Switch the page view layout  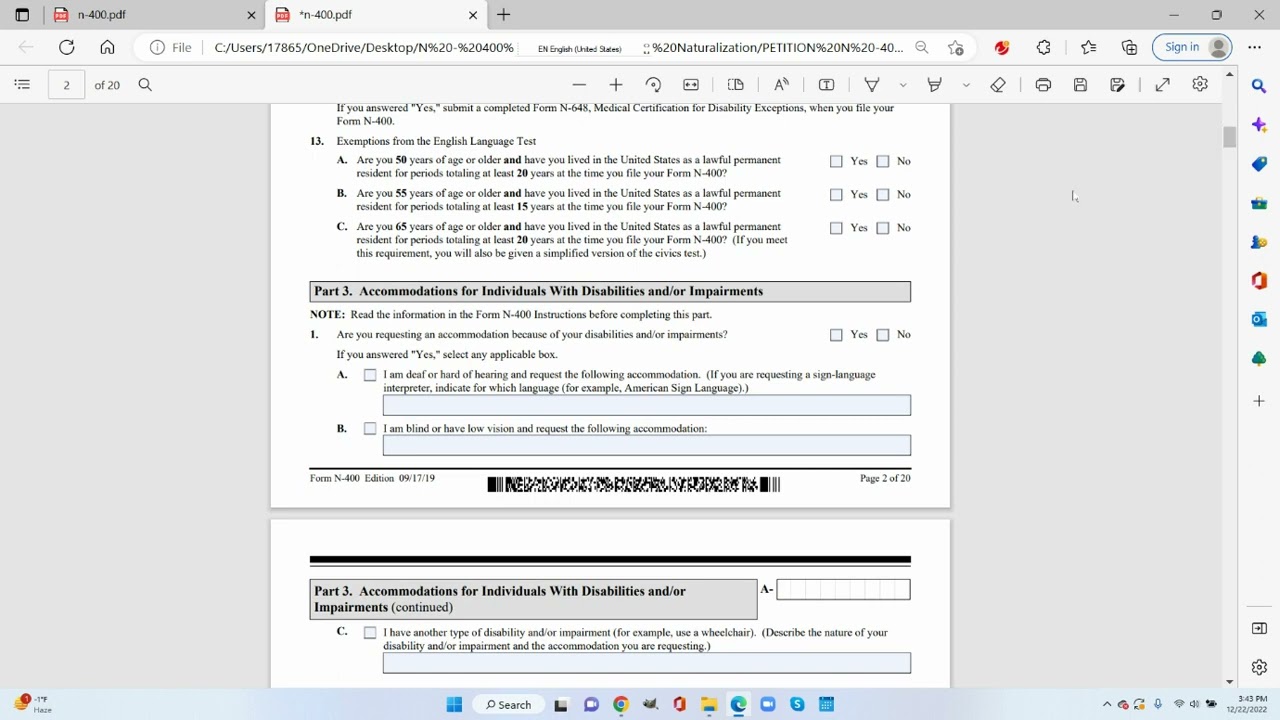[x=736, y=85]
